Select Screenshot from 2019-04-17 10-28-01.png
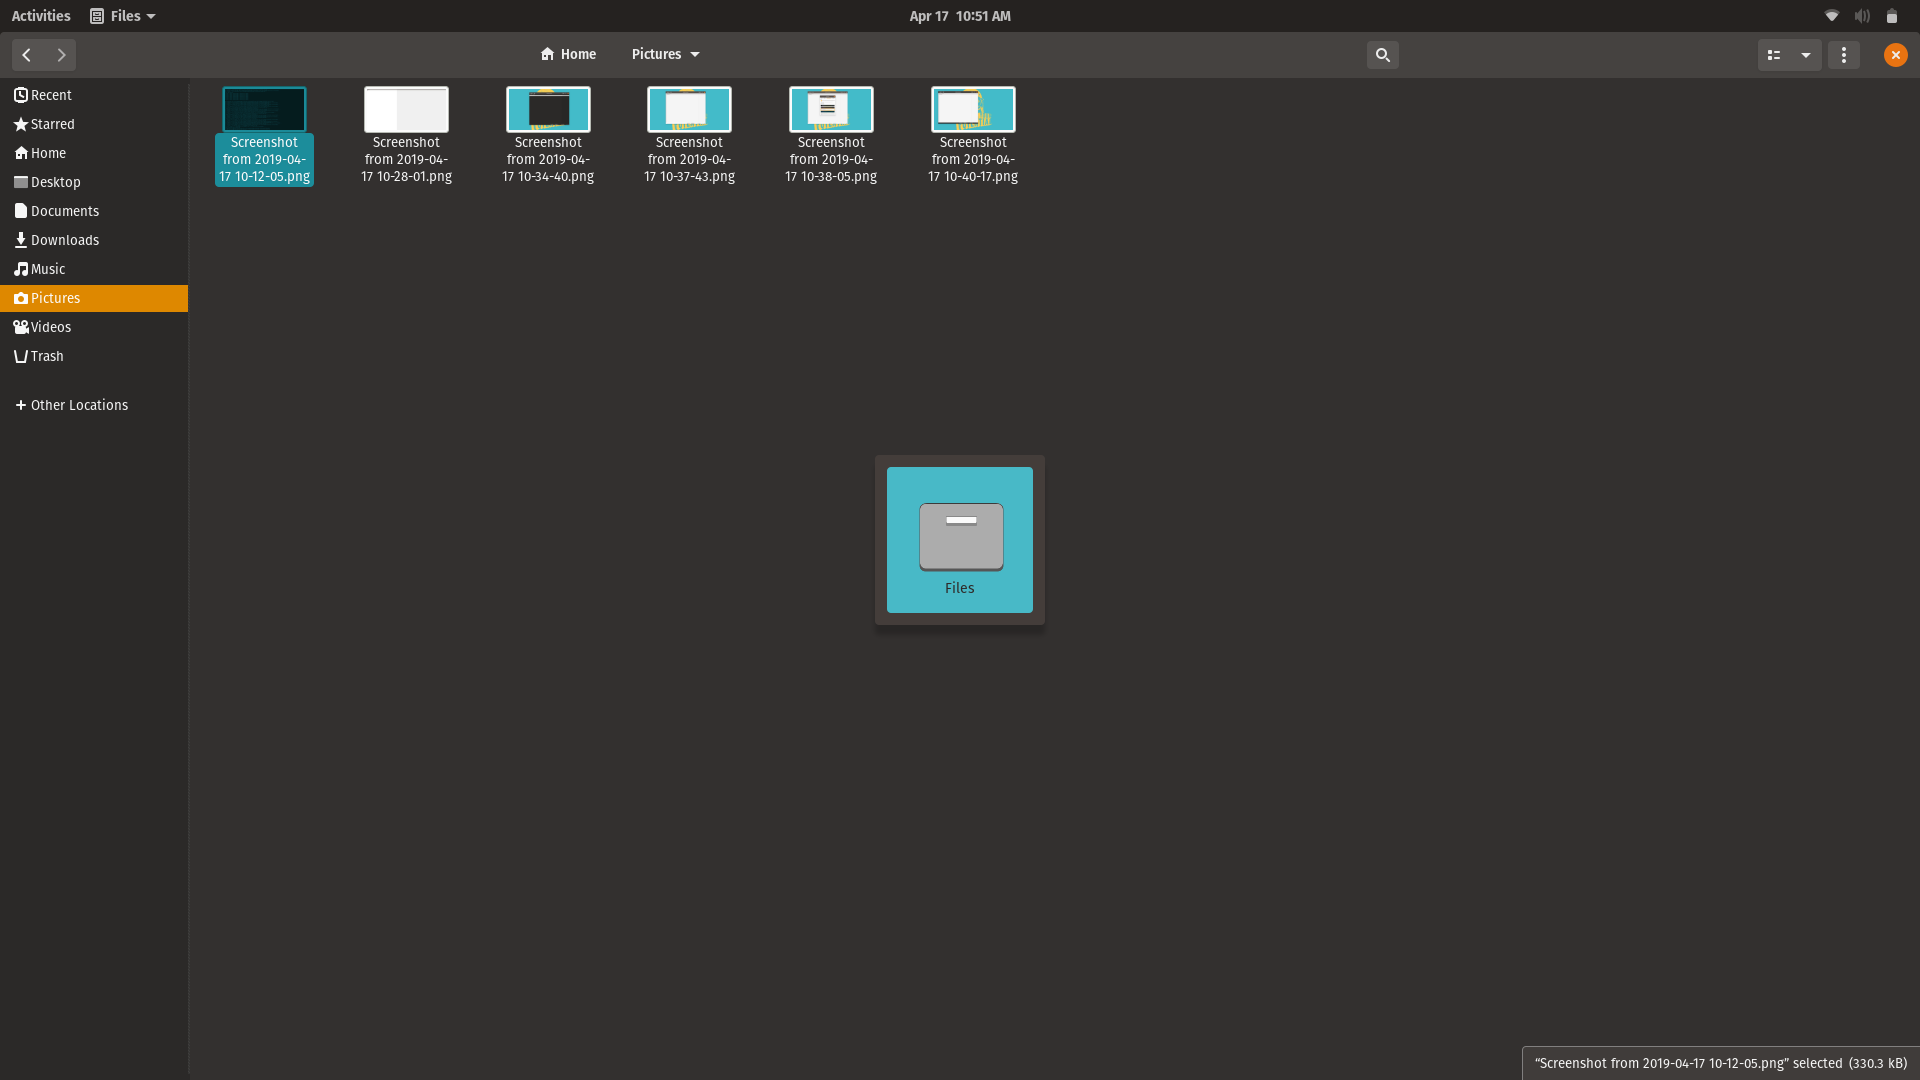 [405, 135]
